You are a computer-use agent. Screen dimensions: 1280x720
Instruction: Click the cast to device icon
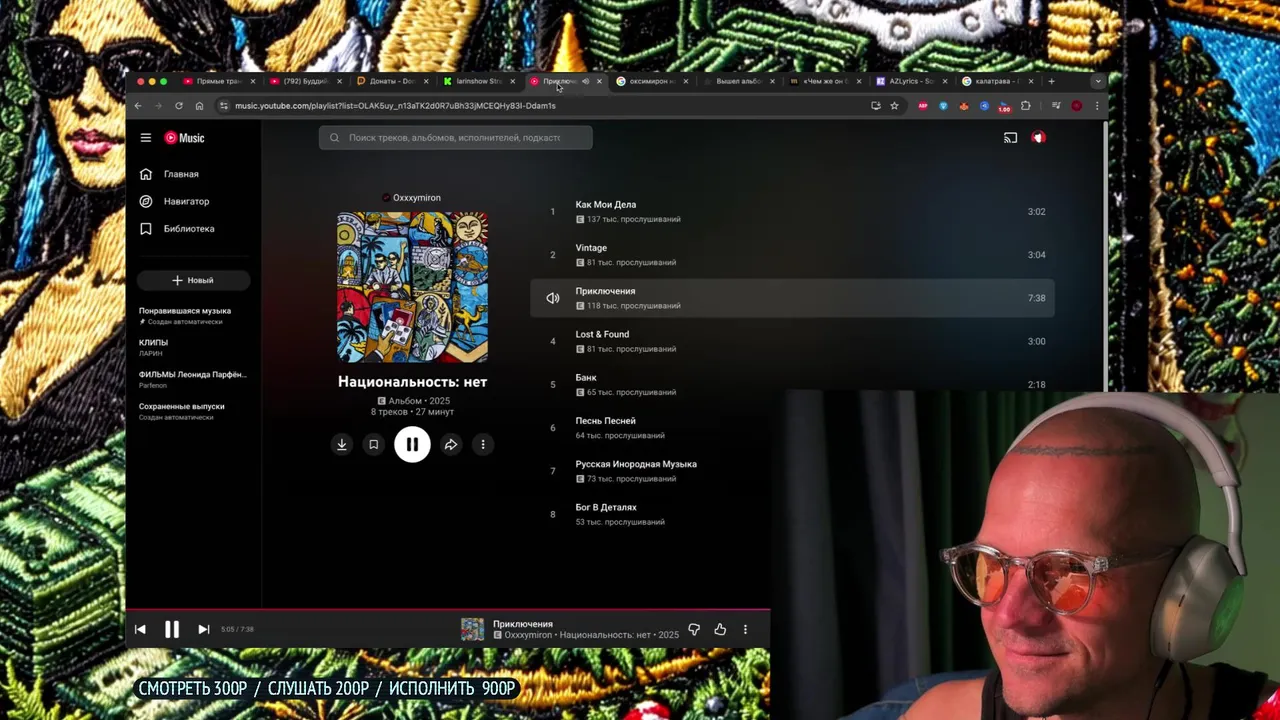1010,138
